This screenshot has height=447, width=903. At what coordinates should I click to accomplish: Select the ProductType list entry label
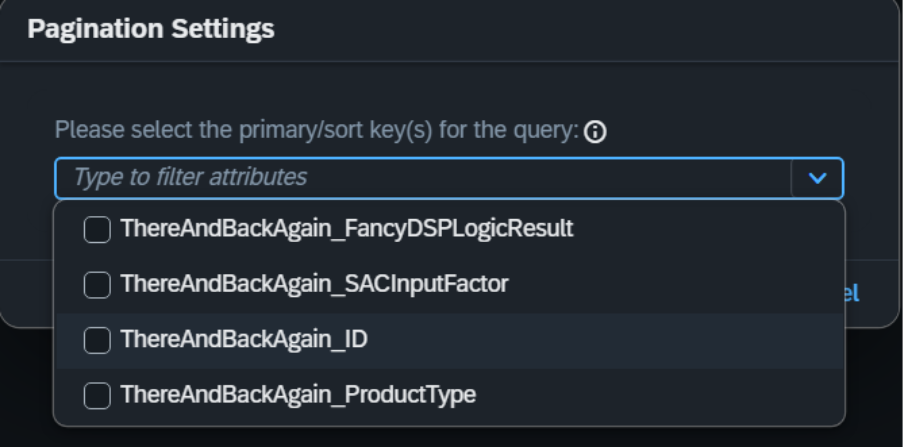pos(298,395)
